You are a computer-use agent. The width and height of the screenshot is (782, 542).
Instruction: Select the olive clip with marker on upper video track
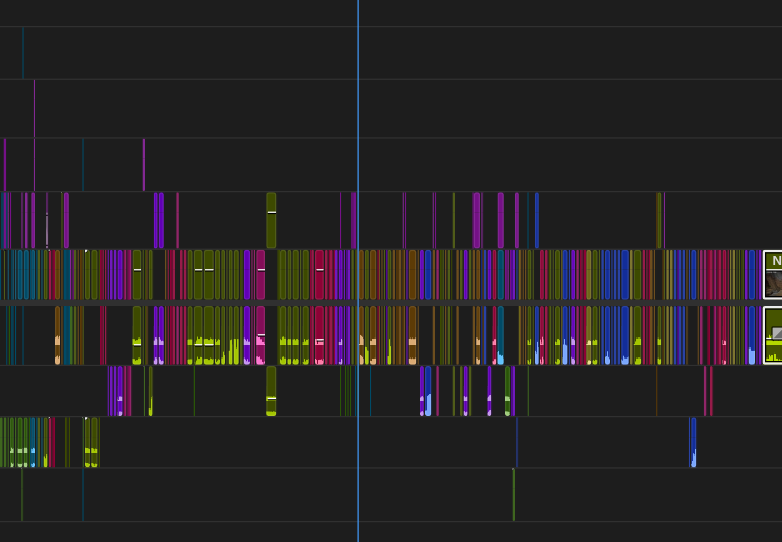pyautogui.click(x=271, y=220)
